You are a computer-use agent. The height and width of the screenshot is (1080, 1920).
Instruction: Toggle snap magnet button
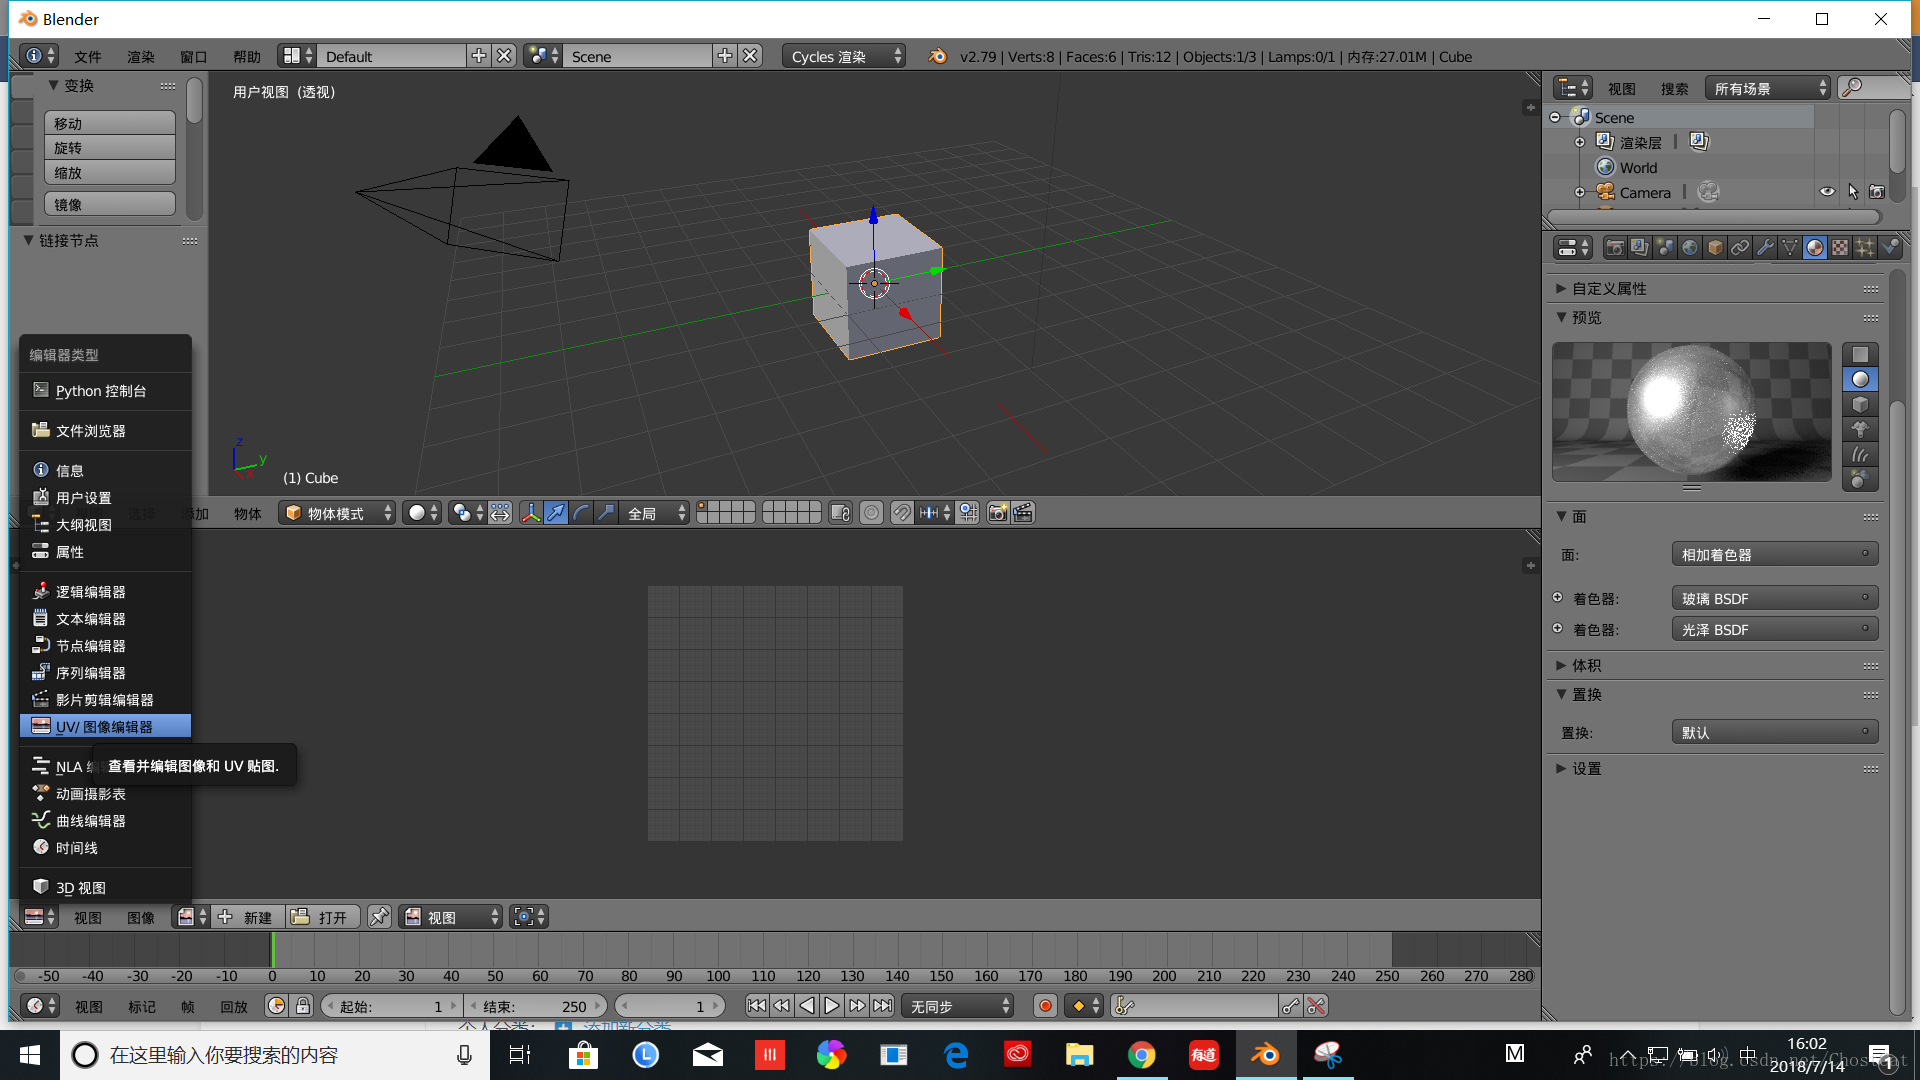click(902, 513)
